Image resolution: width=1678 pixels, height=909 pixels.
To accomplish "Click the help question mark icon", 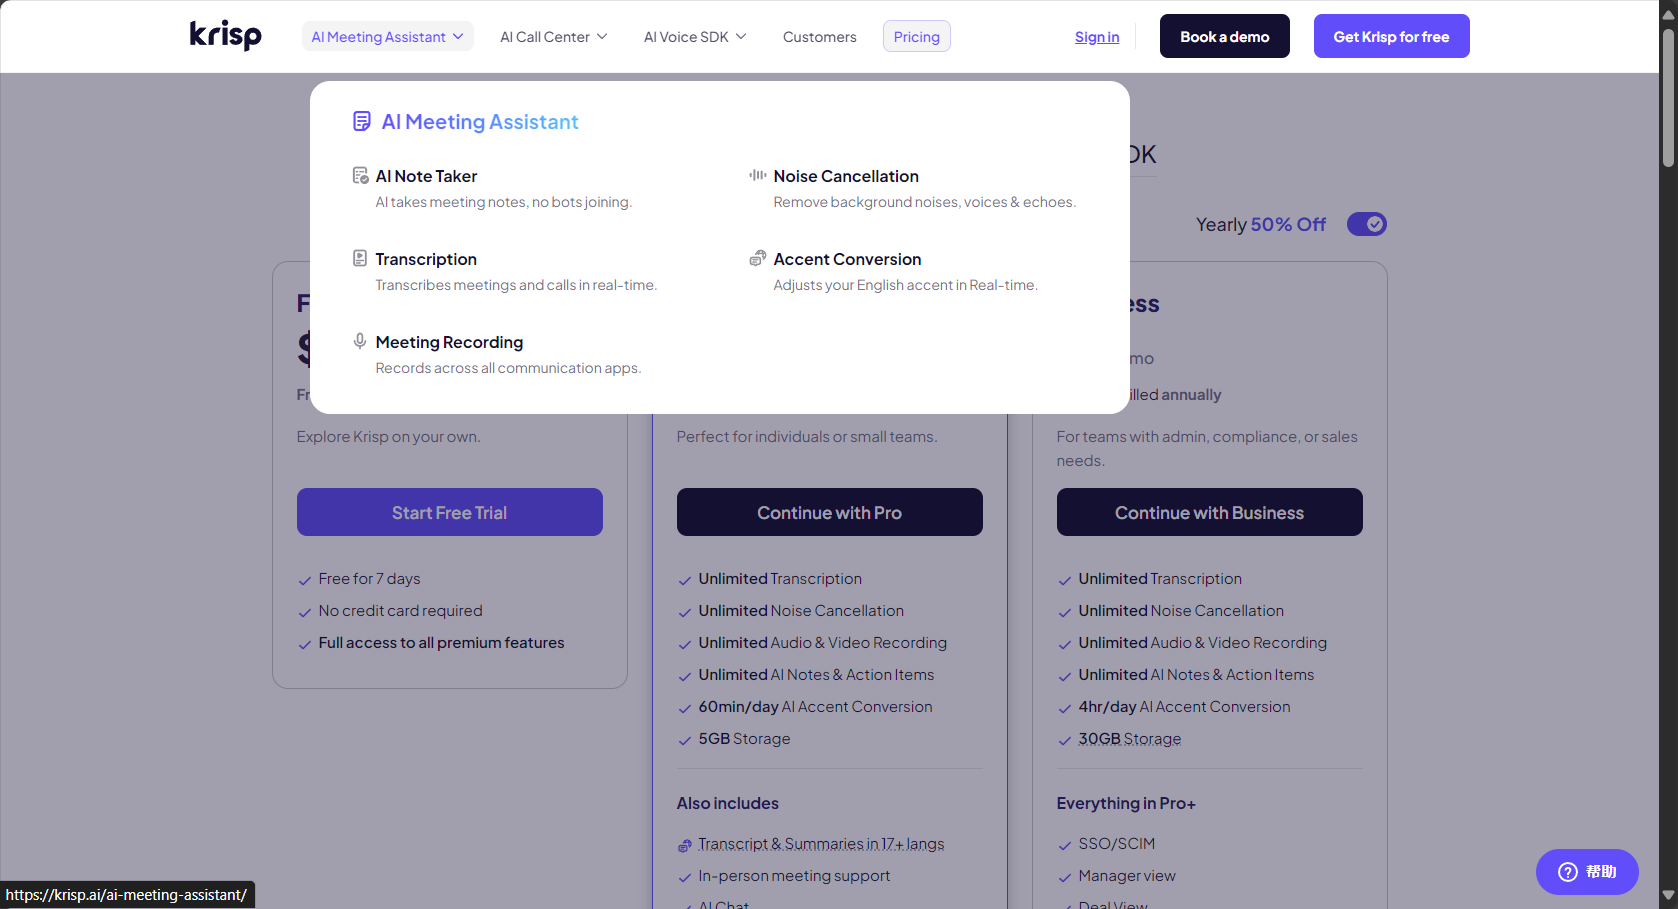I will 1568,872.
